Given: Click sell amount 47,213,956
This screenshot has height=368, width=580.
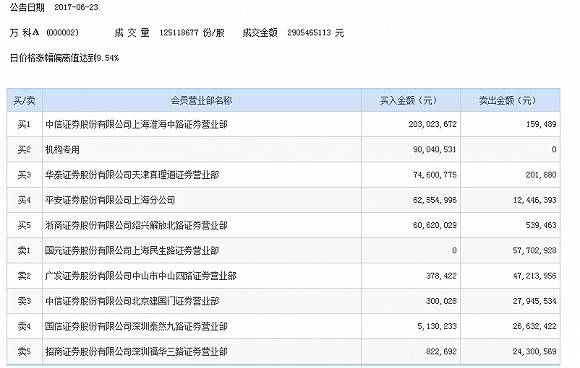Looking at the screenshot, I should coord(535,276).
